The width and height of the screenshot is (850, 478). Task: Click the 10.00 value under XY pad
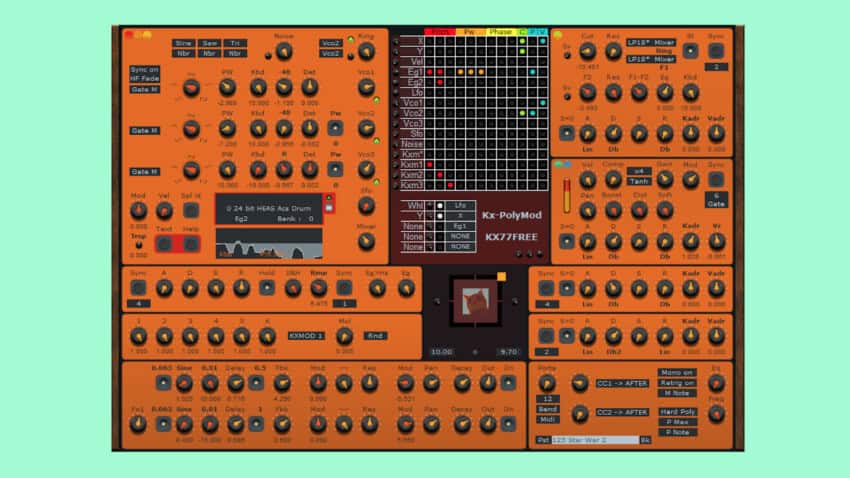tap(442, 352)
